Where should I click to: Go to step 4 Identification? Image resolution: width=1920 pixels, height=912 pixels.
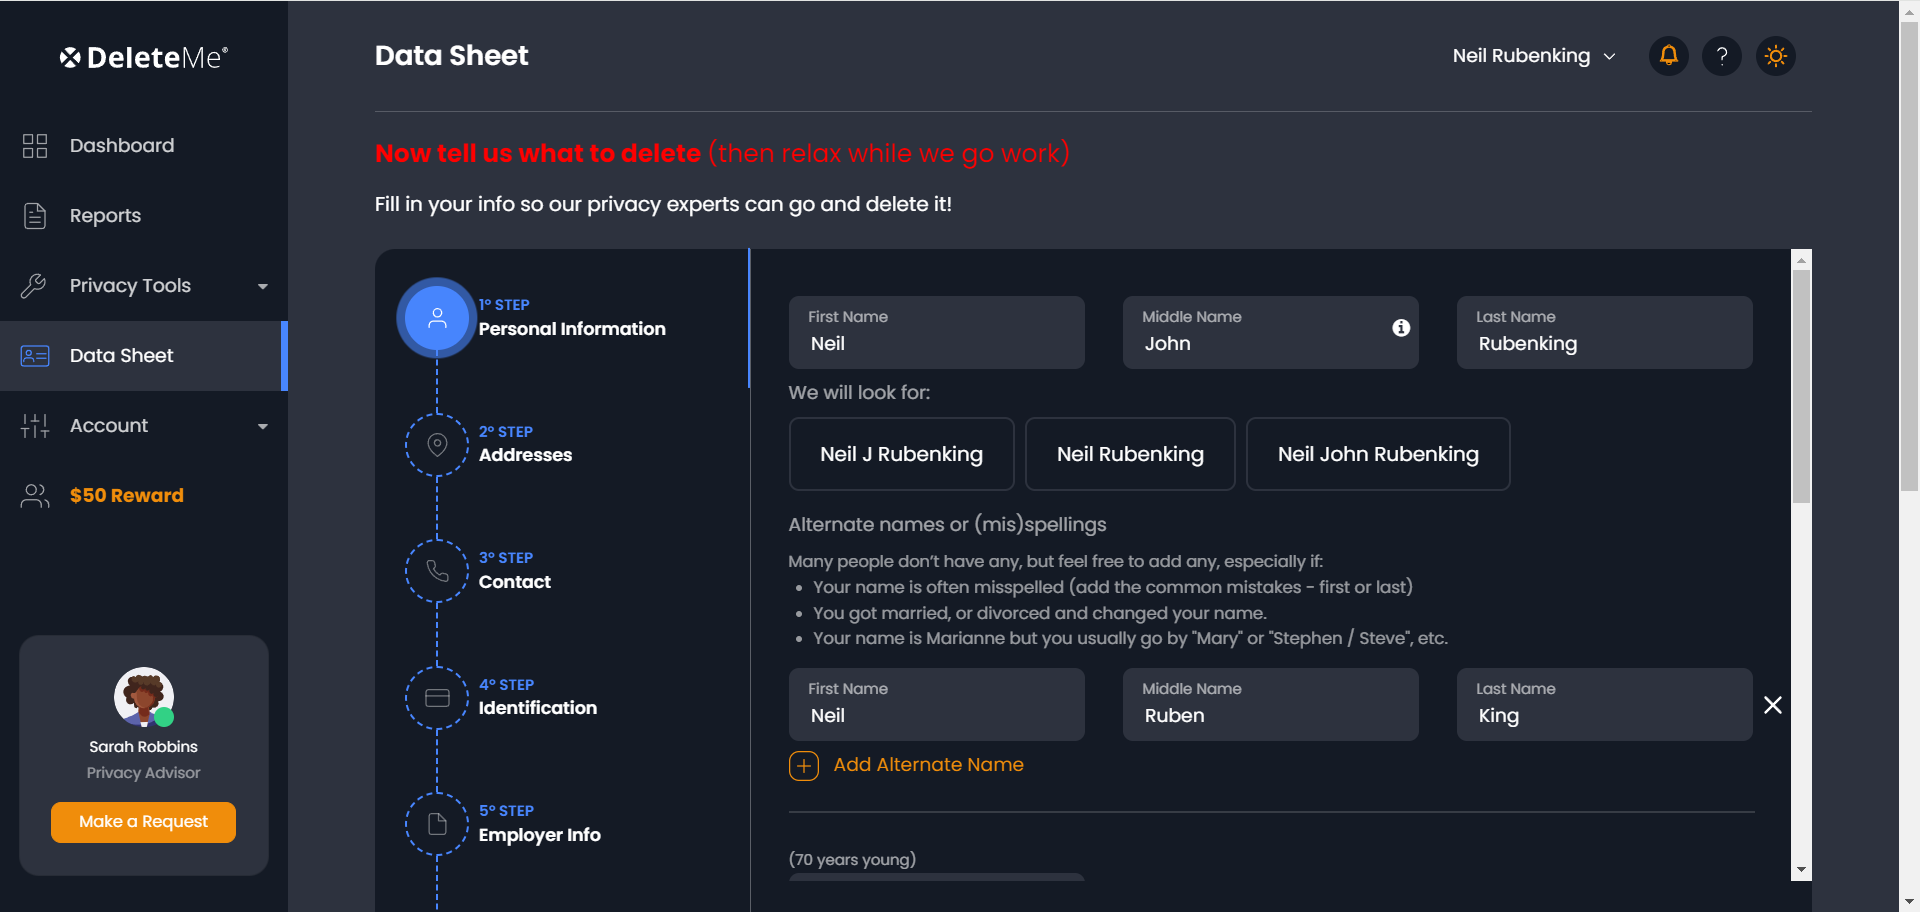coord(538,697)
